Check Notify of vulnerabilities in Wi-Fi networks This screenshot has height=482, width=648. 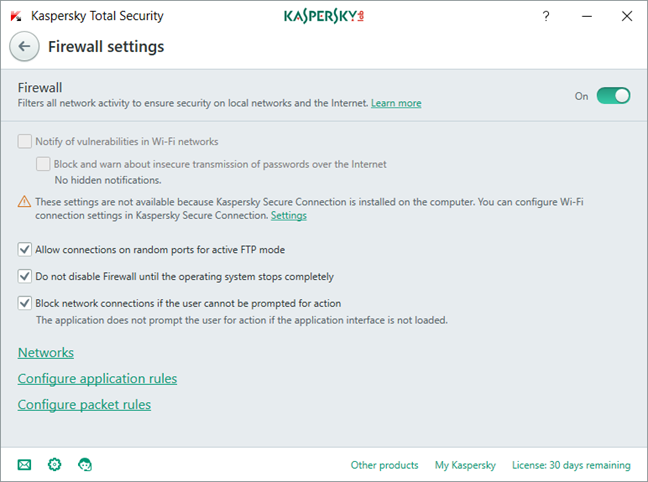click(25, 141)
